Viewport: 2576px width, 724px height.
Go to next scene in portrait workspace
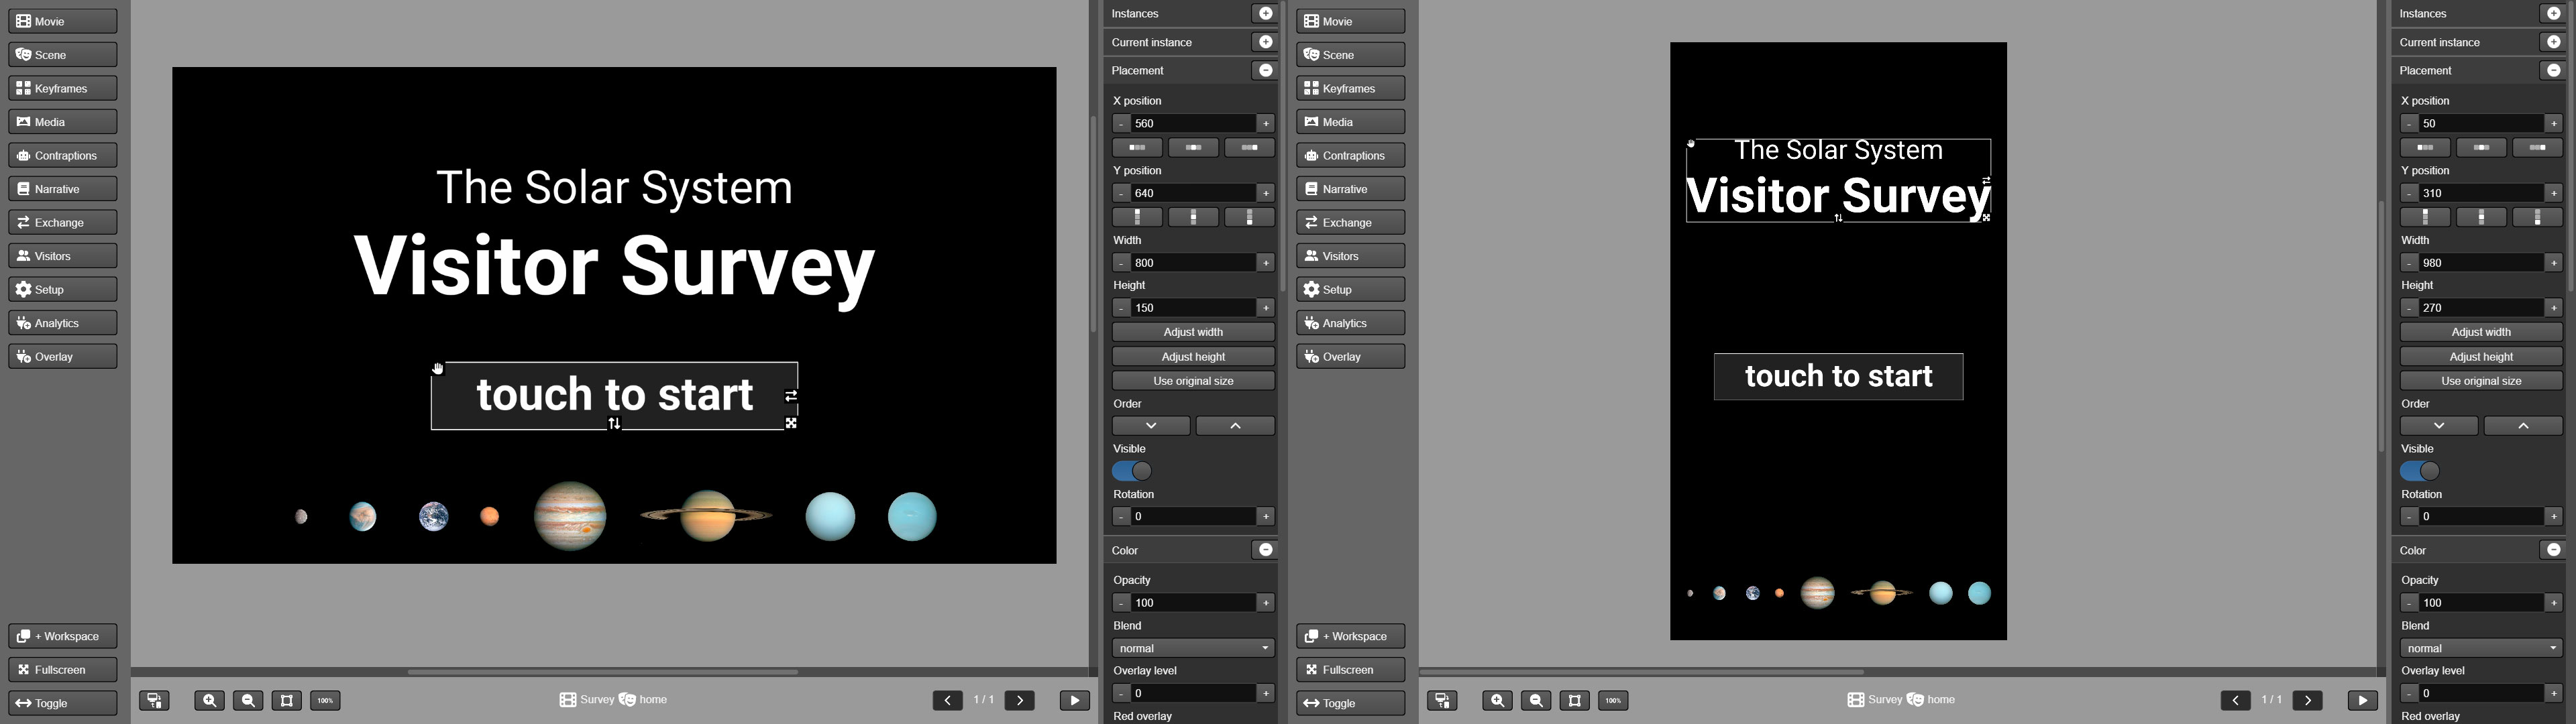coord(2307,700)
